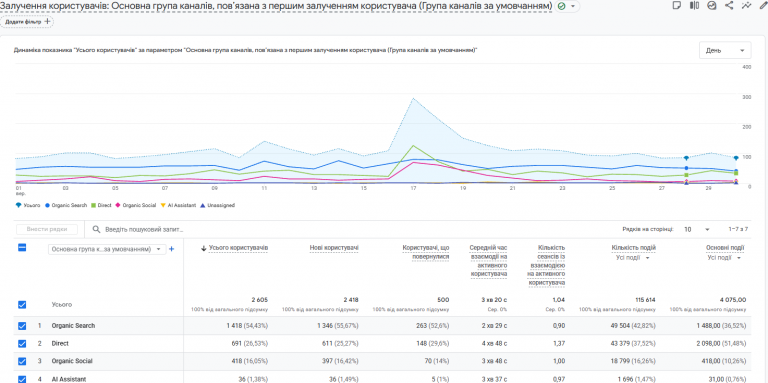768x383 pixels.
Task: Click the green data quality check icon
Action: 562,6
